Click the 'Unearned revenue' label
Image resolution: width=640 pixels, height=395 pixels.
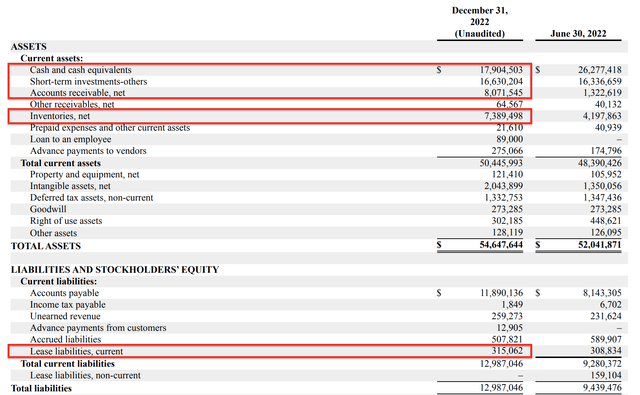coord(65,316)
